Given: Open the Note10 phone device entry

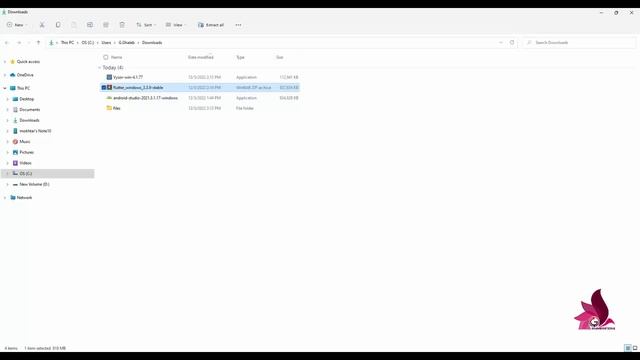Looking at the screenshot, I should click(35, 131).
